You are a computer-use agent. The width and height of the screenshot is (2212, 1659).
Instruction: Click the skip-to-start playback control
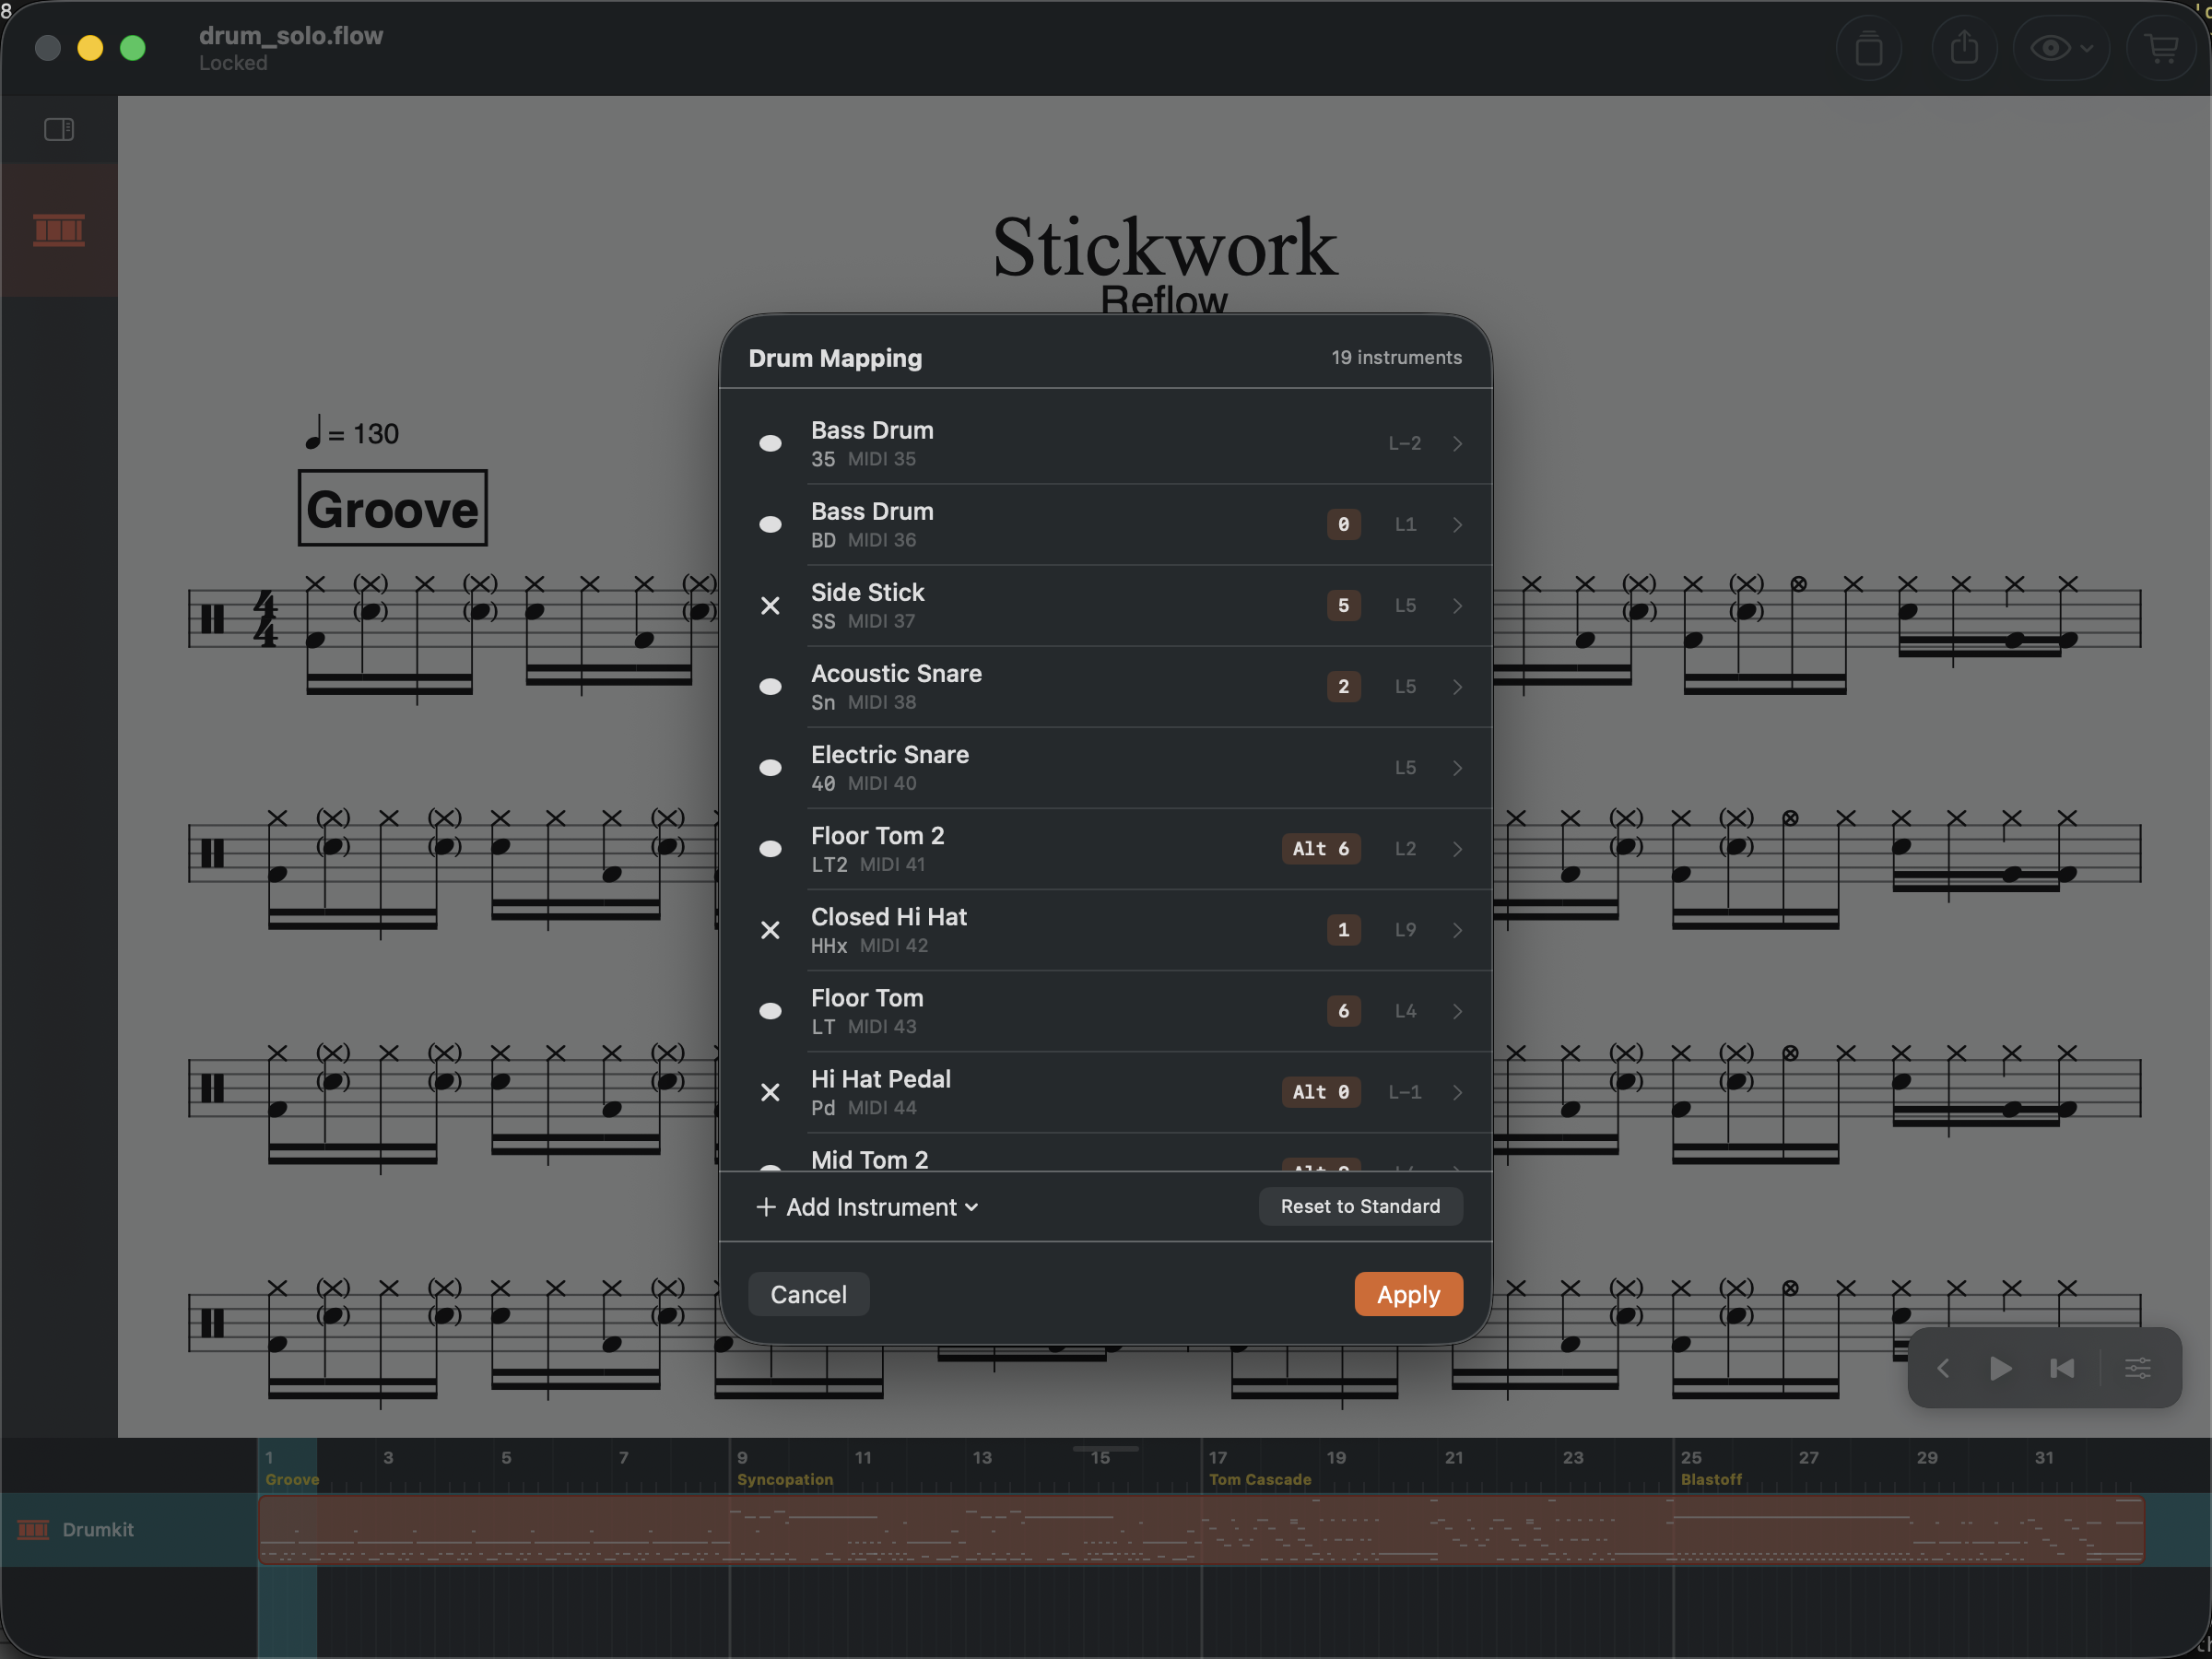click(x=2062, y=1367)
